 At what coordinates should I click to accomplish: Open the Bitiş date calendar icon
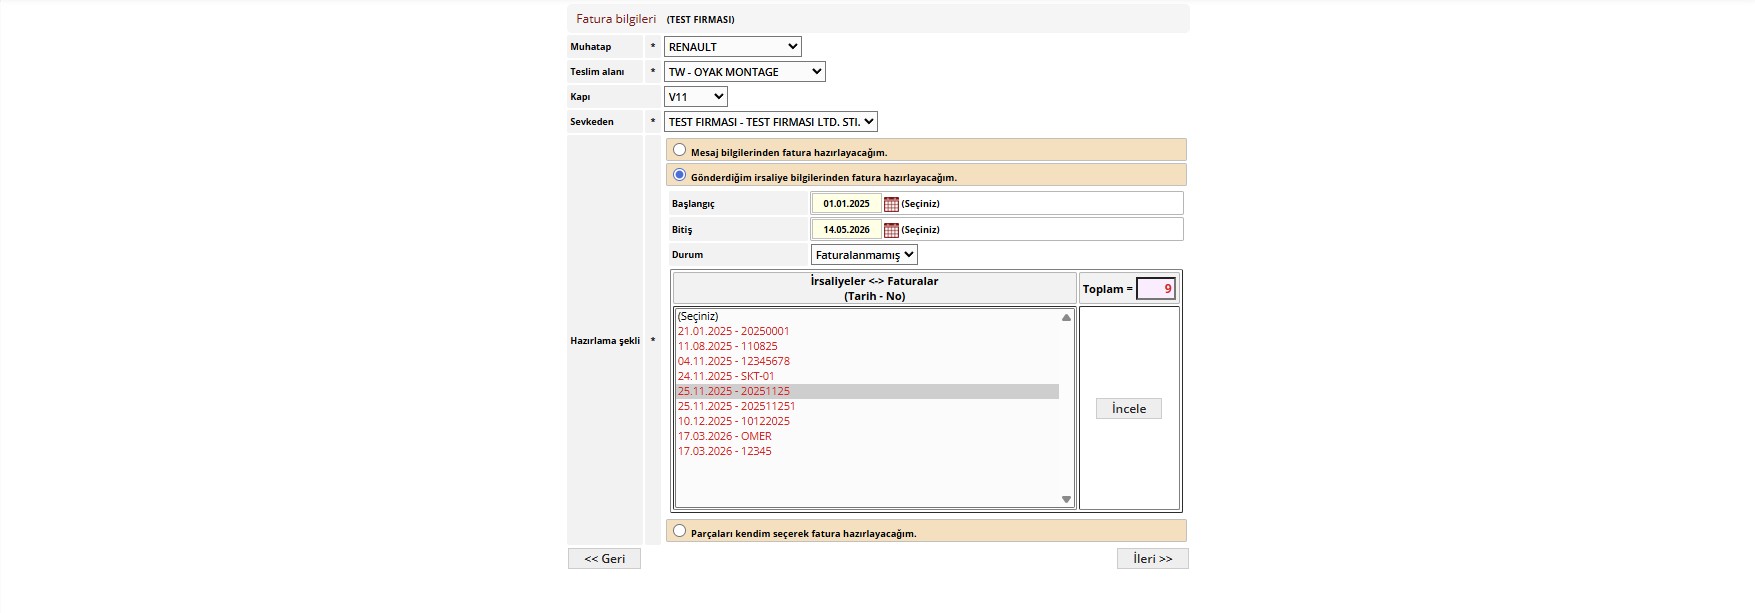891,230
